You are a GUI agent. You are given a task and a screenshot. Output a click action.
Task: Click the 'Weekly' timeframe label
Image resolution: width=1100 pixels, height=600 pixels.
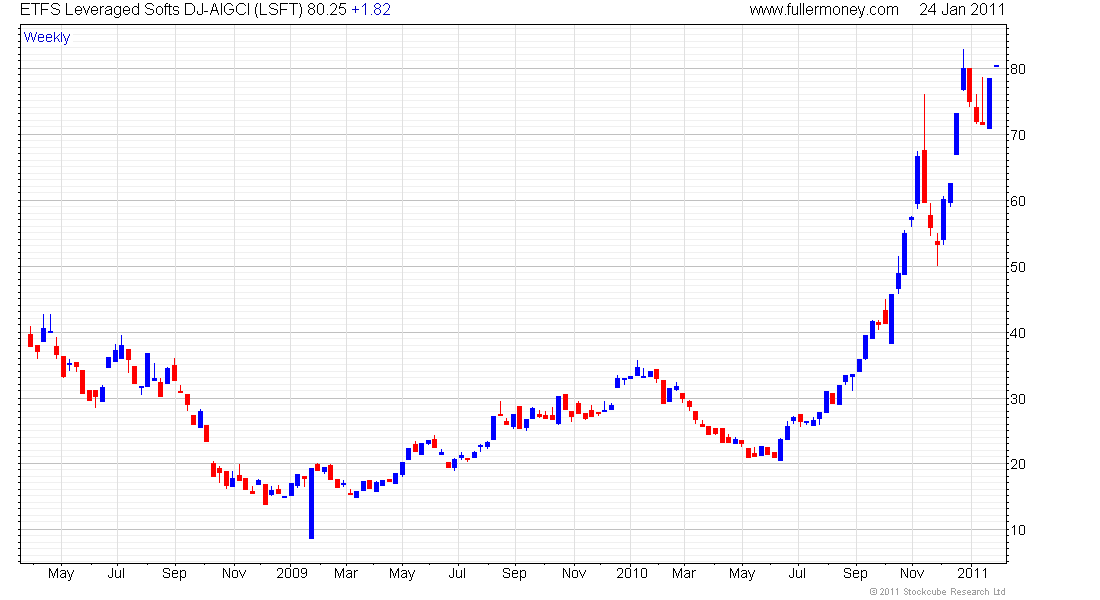tap(47, 37)
